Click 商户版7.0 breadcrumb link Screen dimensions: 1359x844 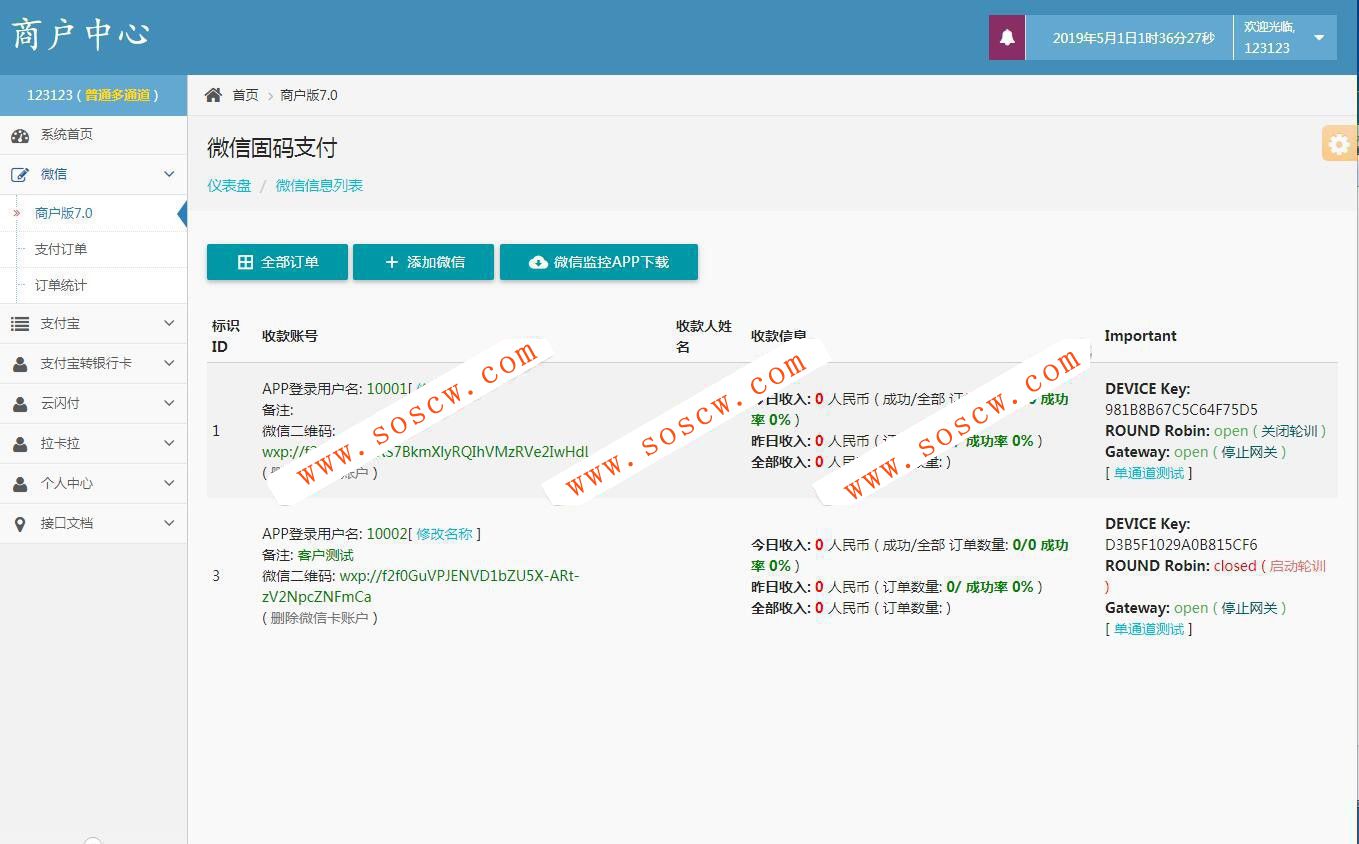[309, 95]
